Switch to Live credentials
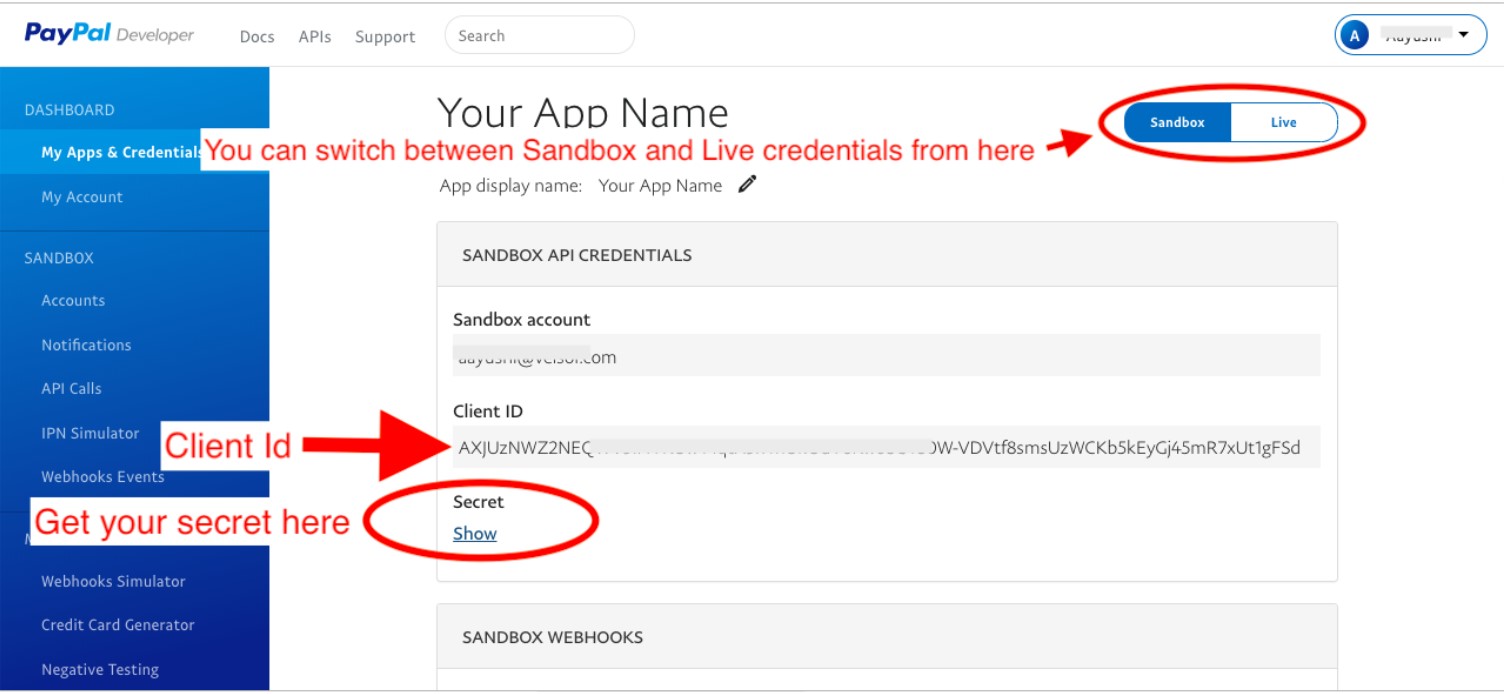This screenshot has height=694, width=1507. pyautogui.click(x=1284, y=123)
